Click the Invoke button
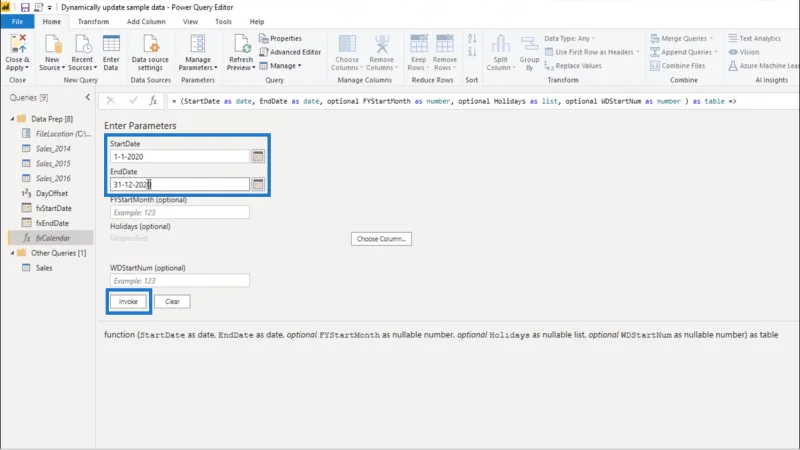Image resolution: width=800 pixels, height=450 pixels. 128,302
